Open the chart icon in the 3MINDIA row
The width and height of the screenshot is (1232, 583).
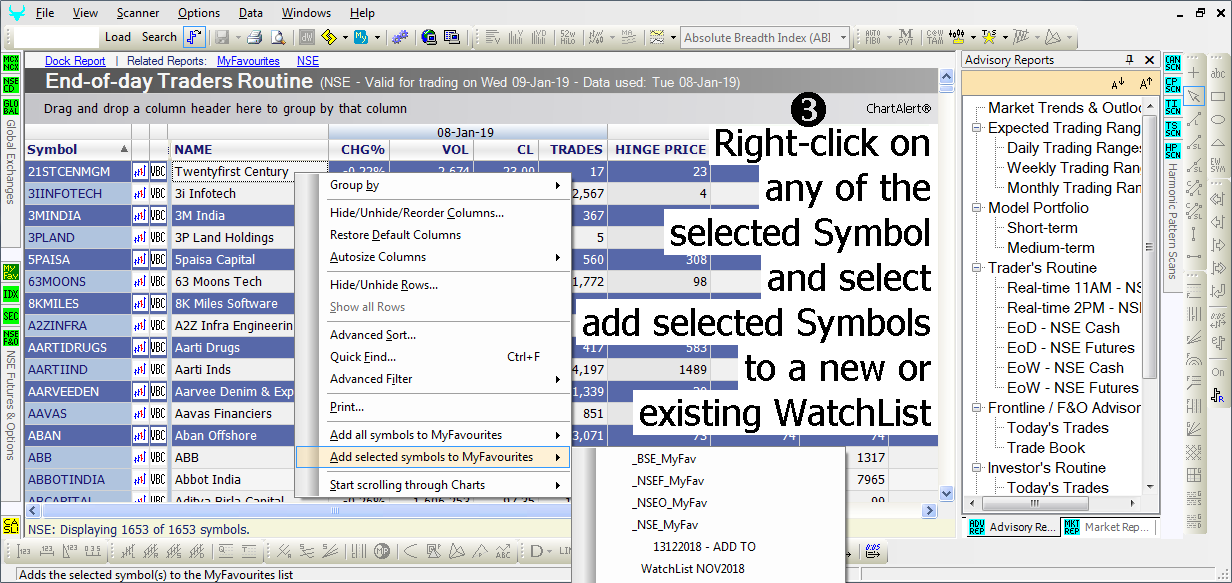[x=140, y=216]
